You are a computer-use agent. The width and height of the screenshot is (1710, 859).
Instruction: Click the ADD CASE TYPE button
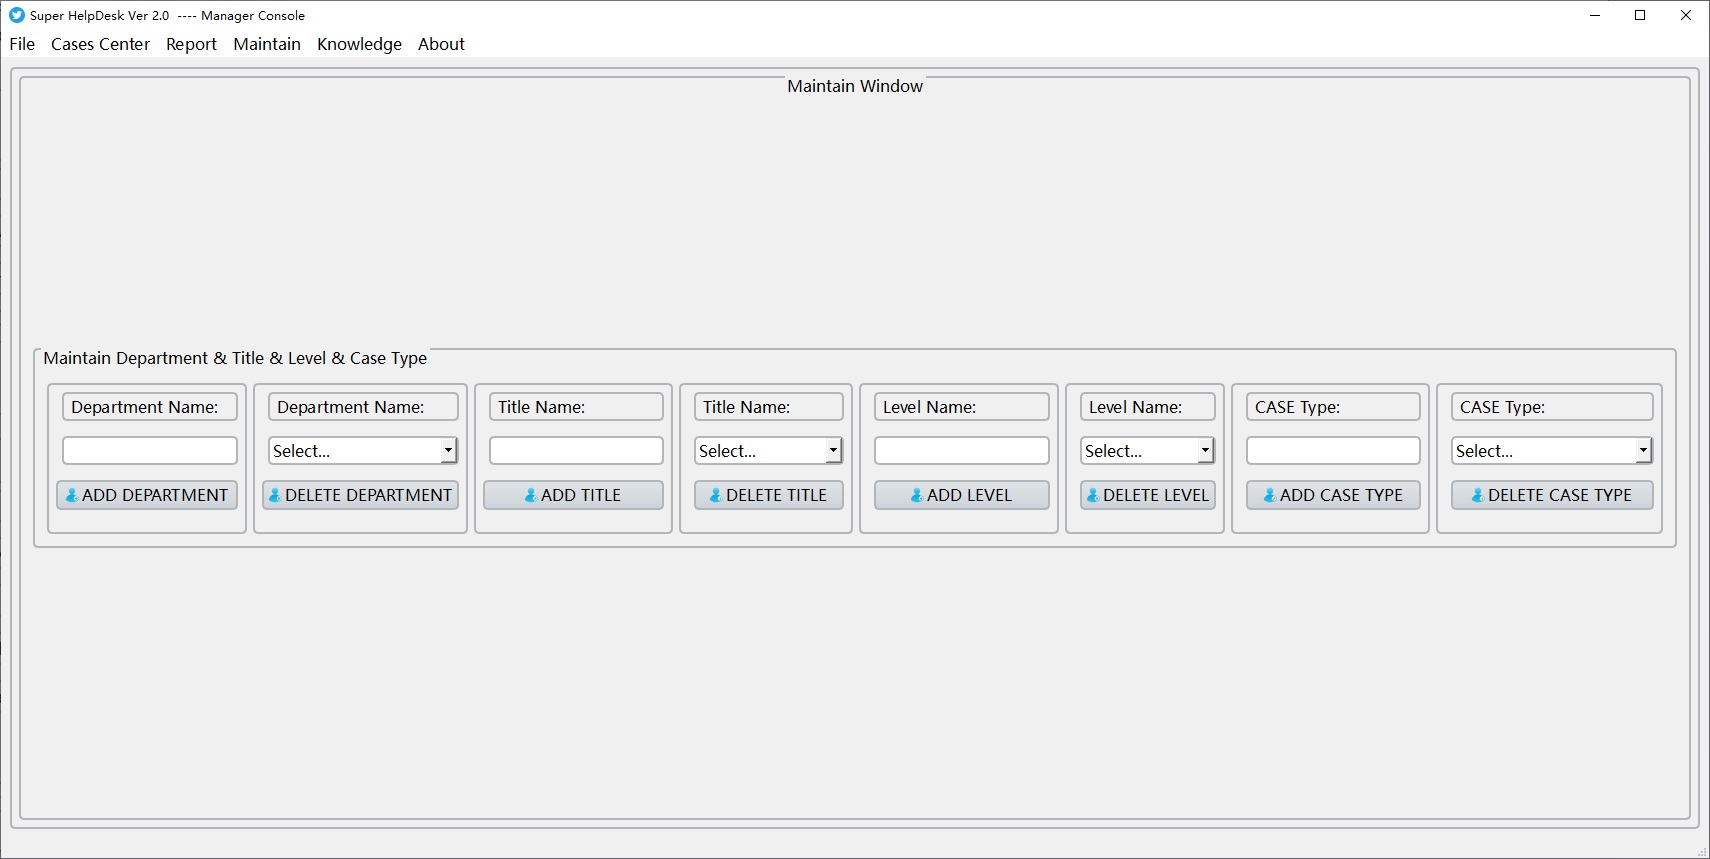coord(1333,495)
